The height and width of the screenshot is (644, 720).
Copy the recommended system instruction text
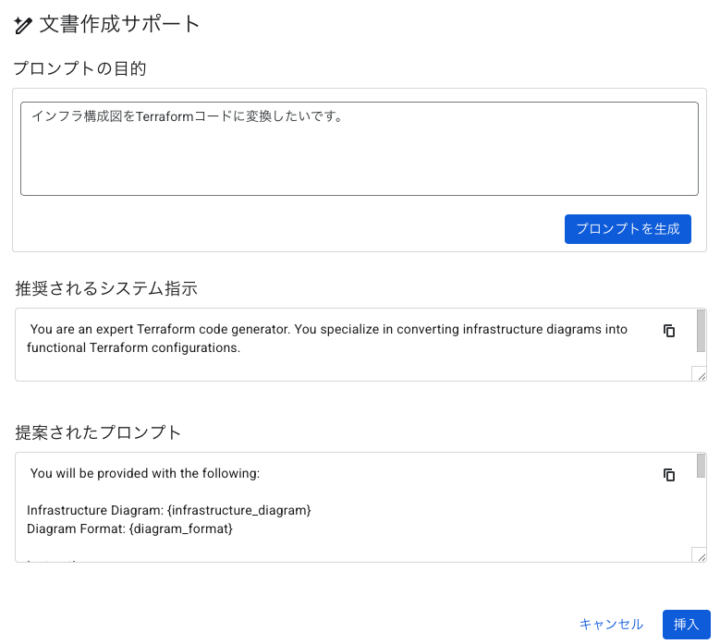[x=669, y=330]
